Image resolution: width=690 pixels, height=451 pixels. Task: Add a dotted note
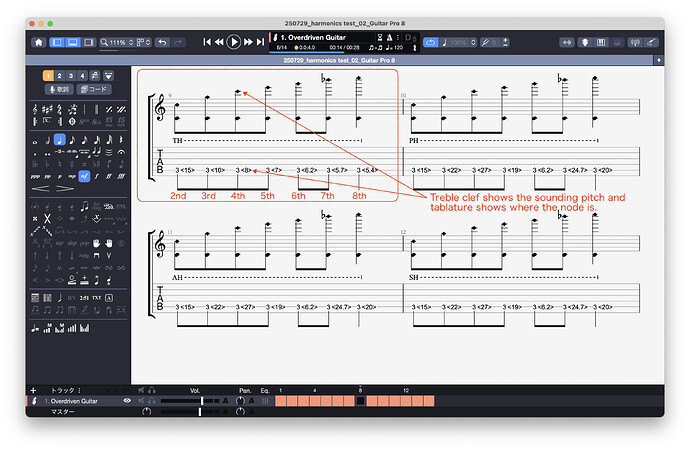point(35,153)
